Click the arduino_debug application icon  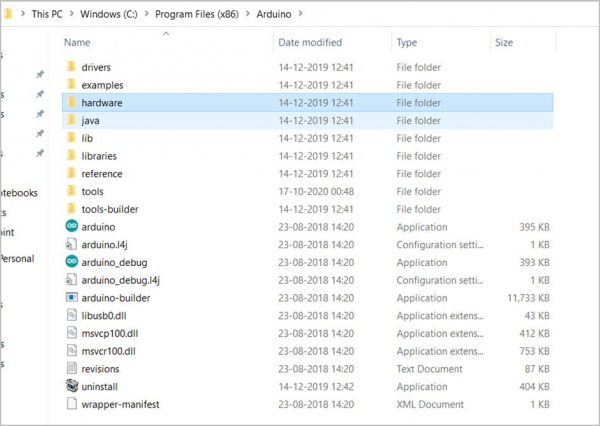click(x=72, y=262)
